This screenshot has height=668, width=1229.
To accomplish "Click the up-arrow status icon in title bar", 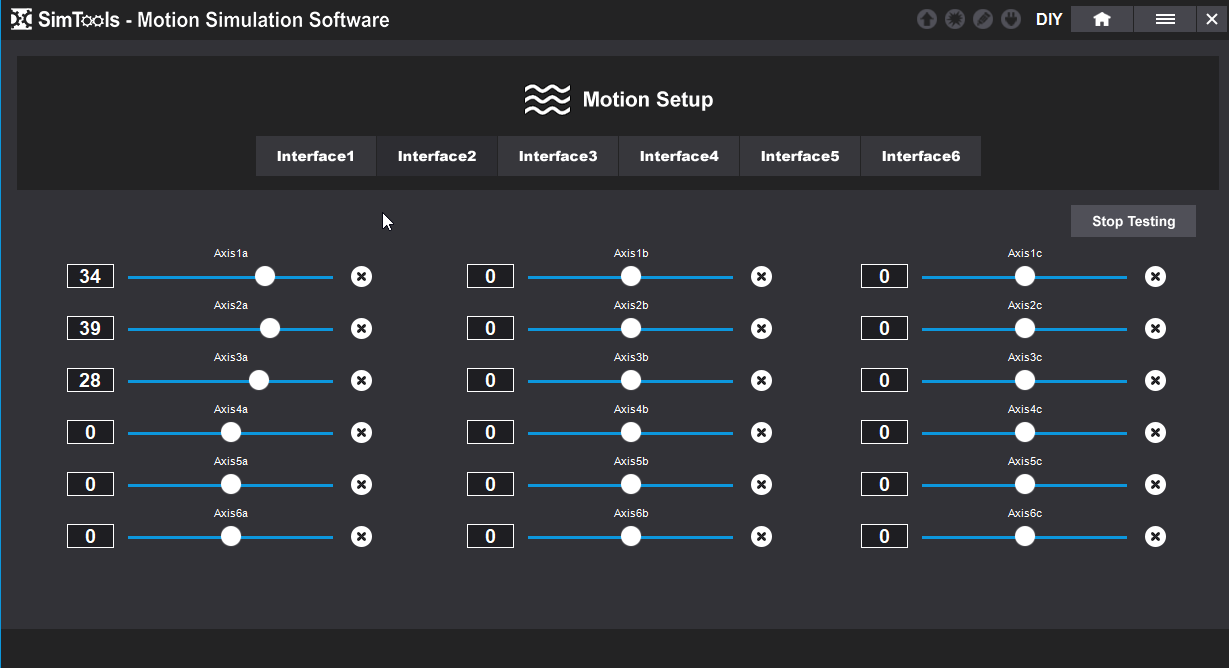I will (x=927, y=19).
